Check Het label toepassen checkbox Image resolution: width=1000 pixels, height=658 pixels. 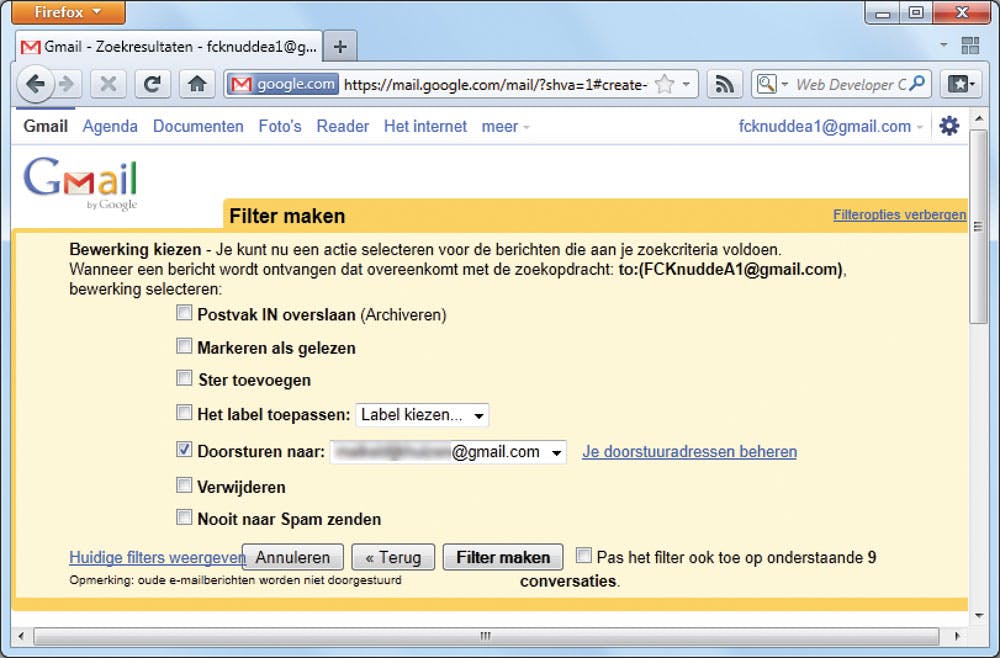pyautogui.click(x=184, y=413)
